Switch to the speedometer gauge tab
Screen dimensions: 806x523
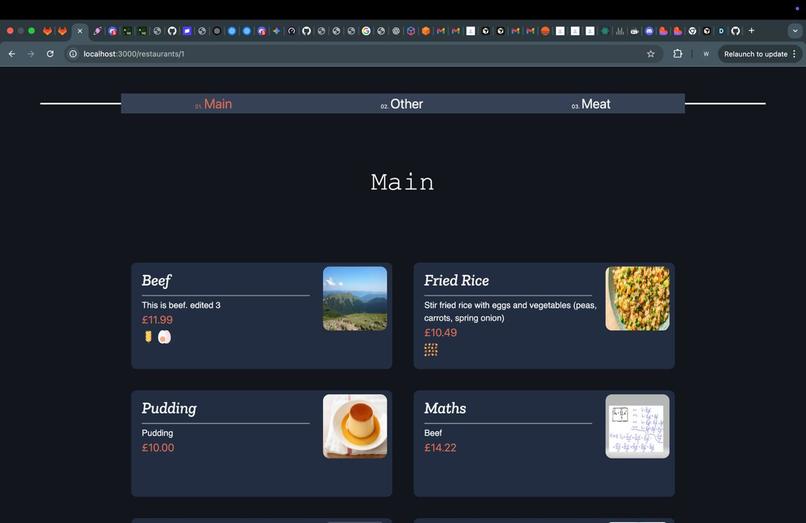291,31
